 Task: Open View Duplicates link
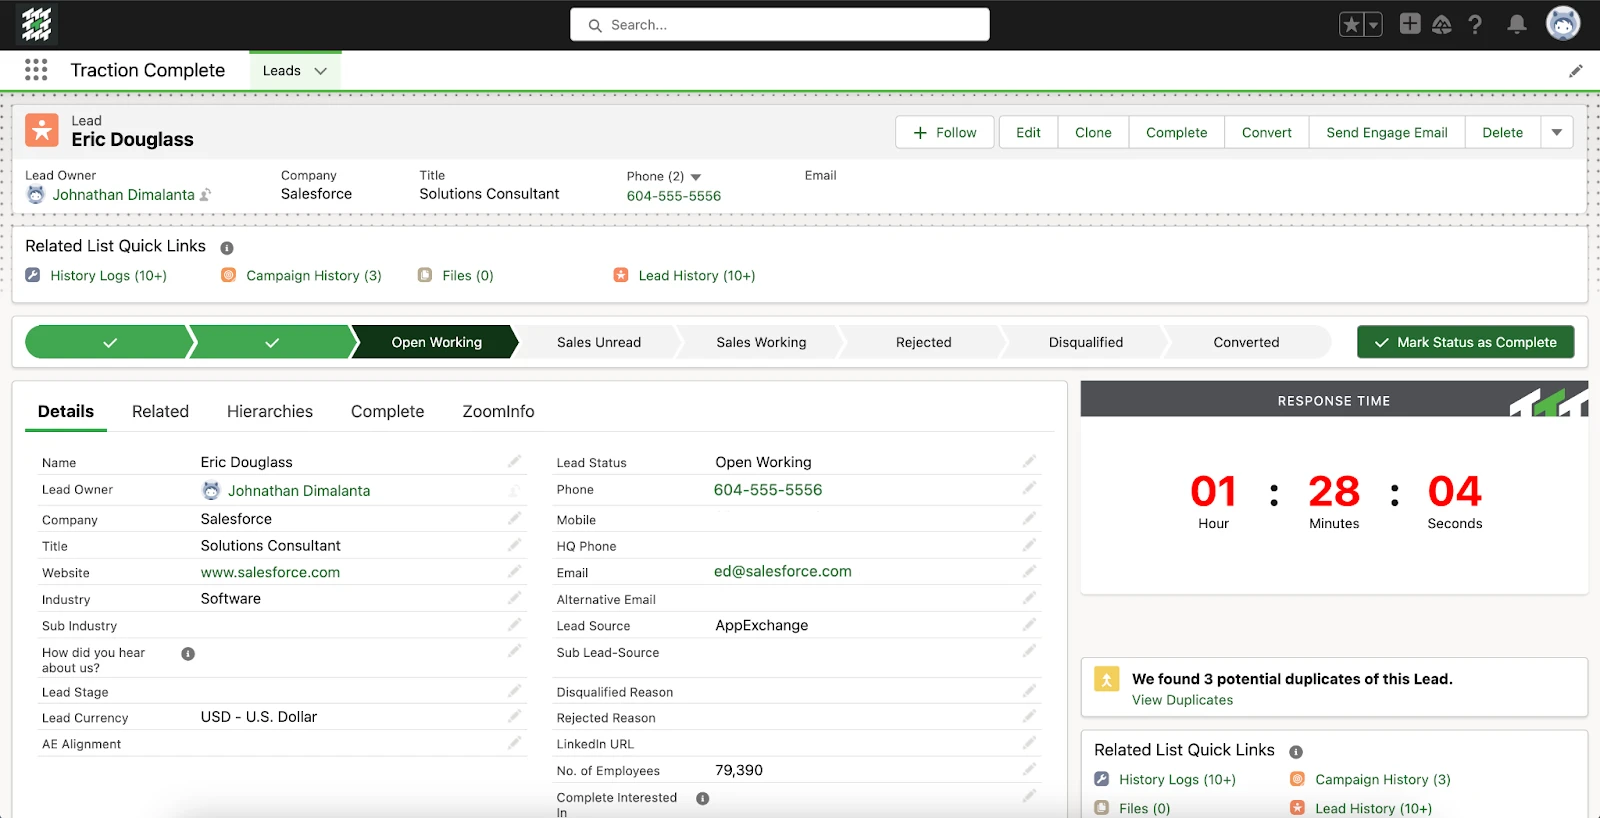pos(1182,700)
